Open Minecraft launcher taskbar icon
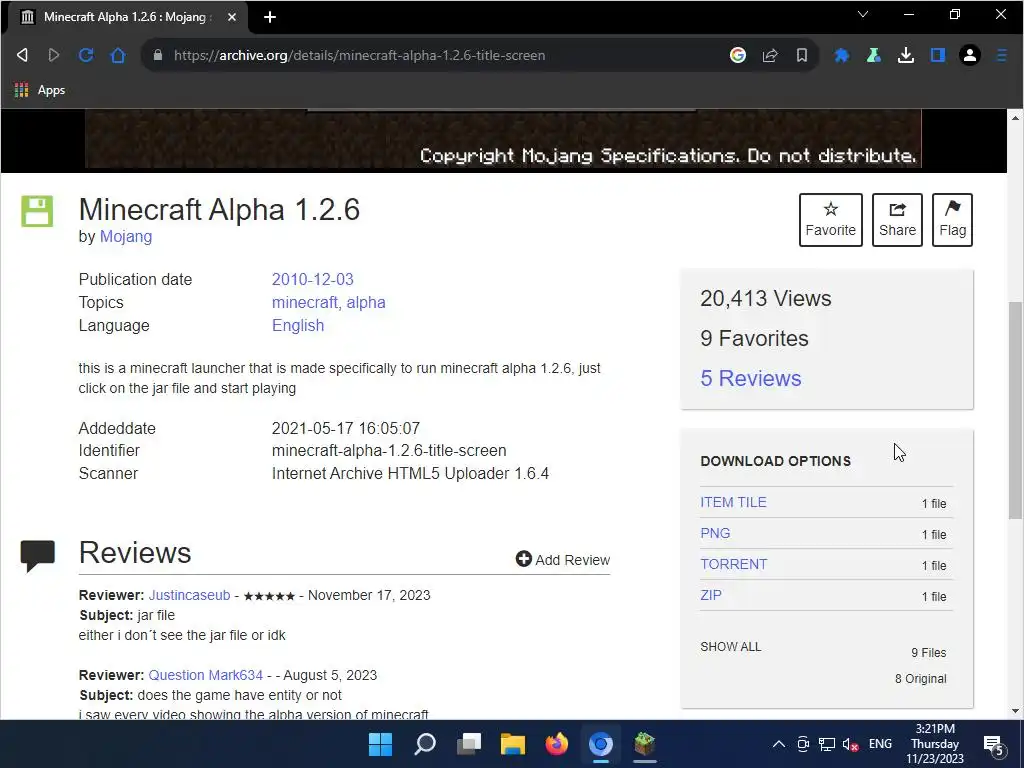Screen dimensions: 1024x768 [645, 744]
